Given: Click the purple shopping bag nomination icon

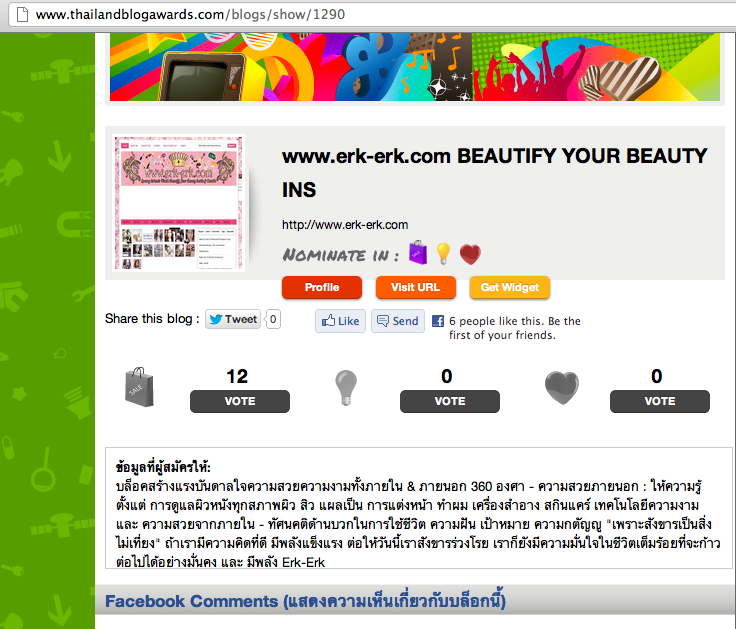Looking at the screenshot, I should coord(418,253).
